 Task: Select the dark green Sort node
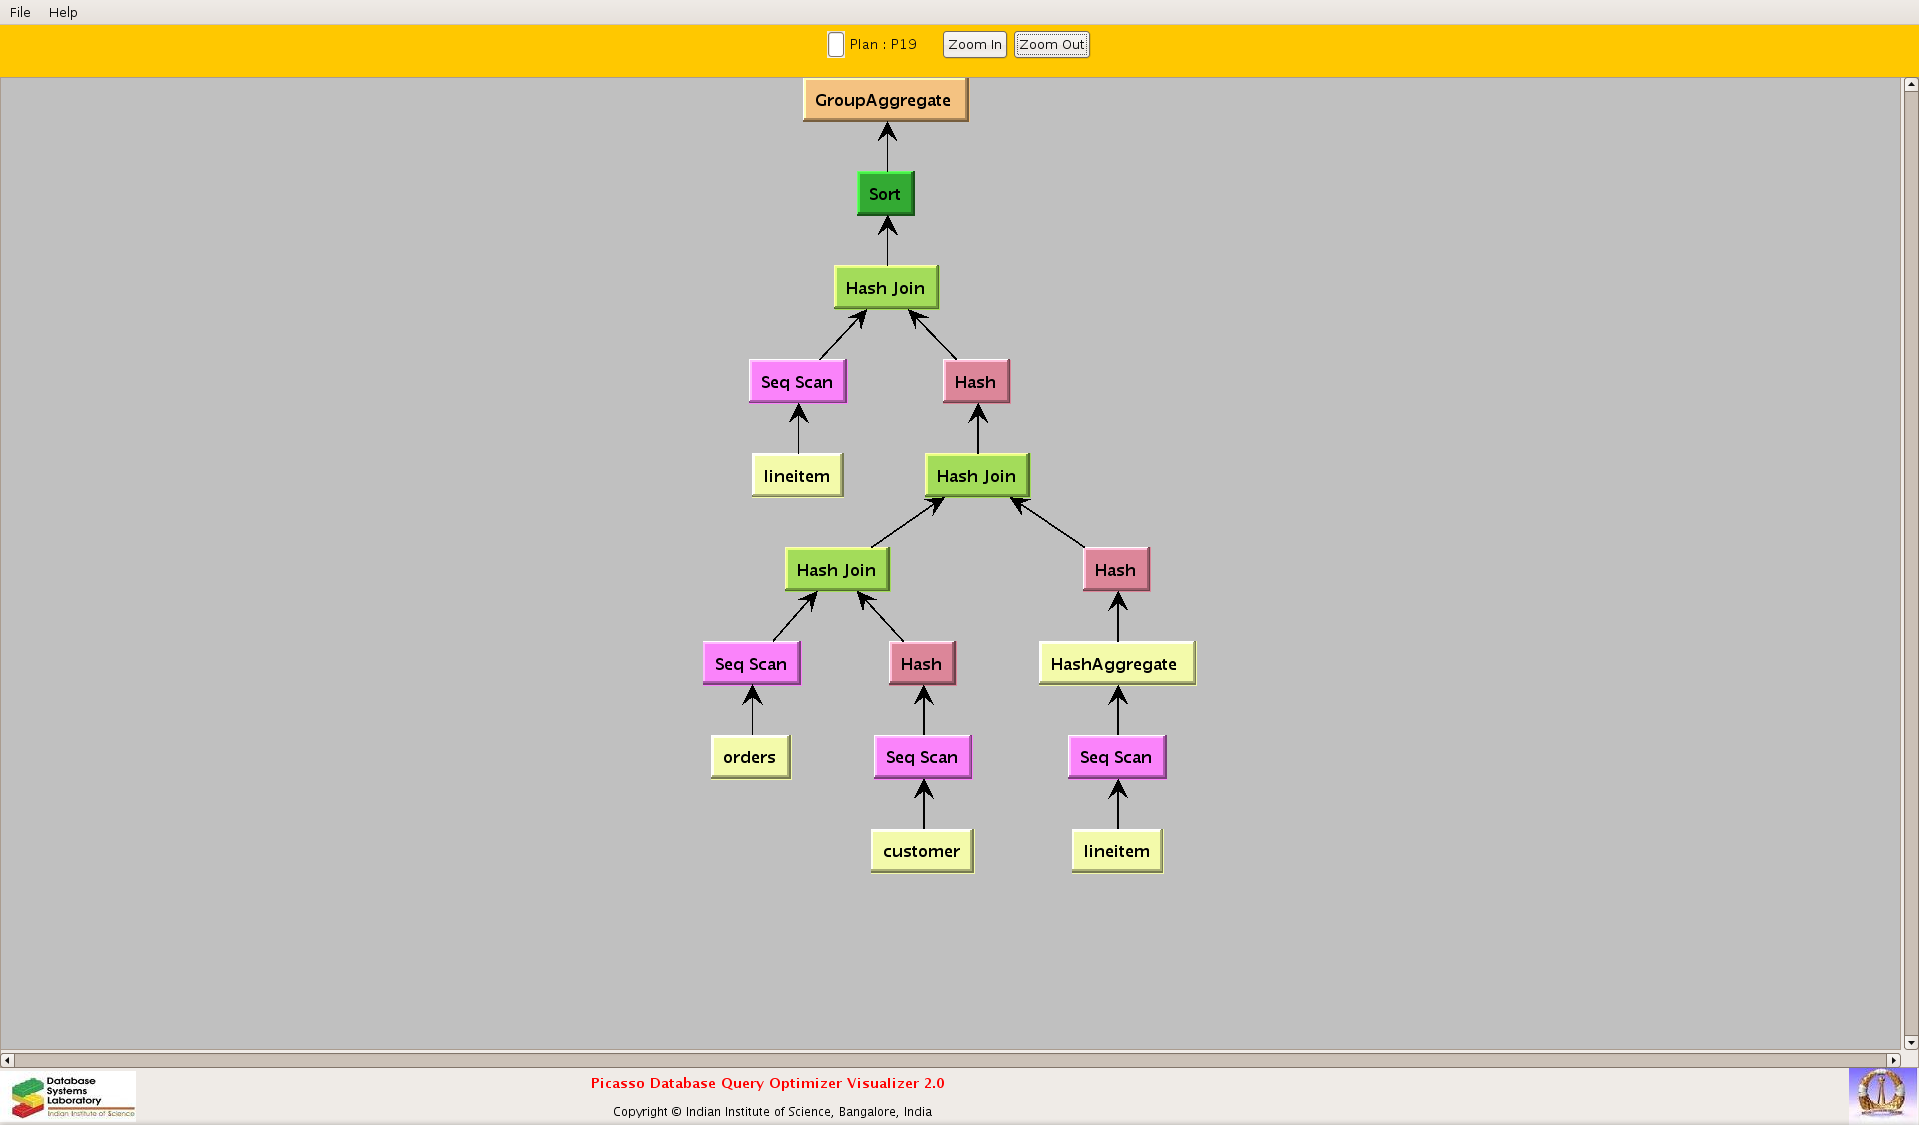coord(885,194)
